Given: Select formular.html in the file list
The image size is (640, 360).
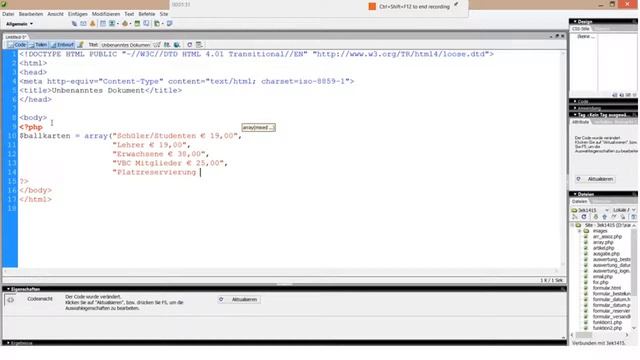Looking at the screenshot, I should 607,288.
